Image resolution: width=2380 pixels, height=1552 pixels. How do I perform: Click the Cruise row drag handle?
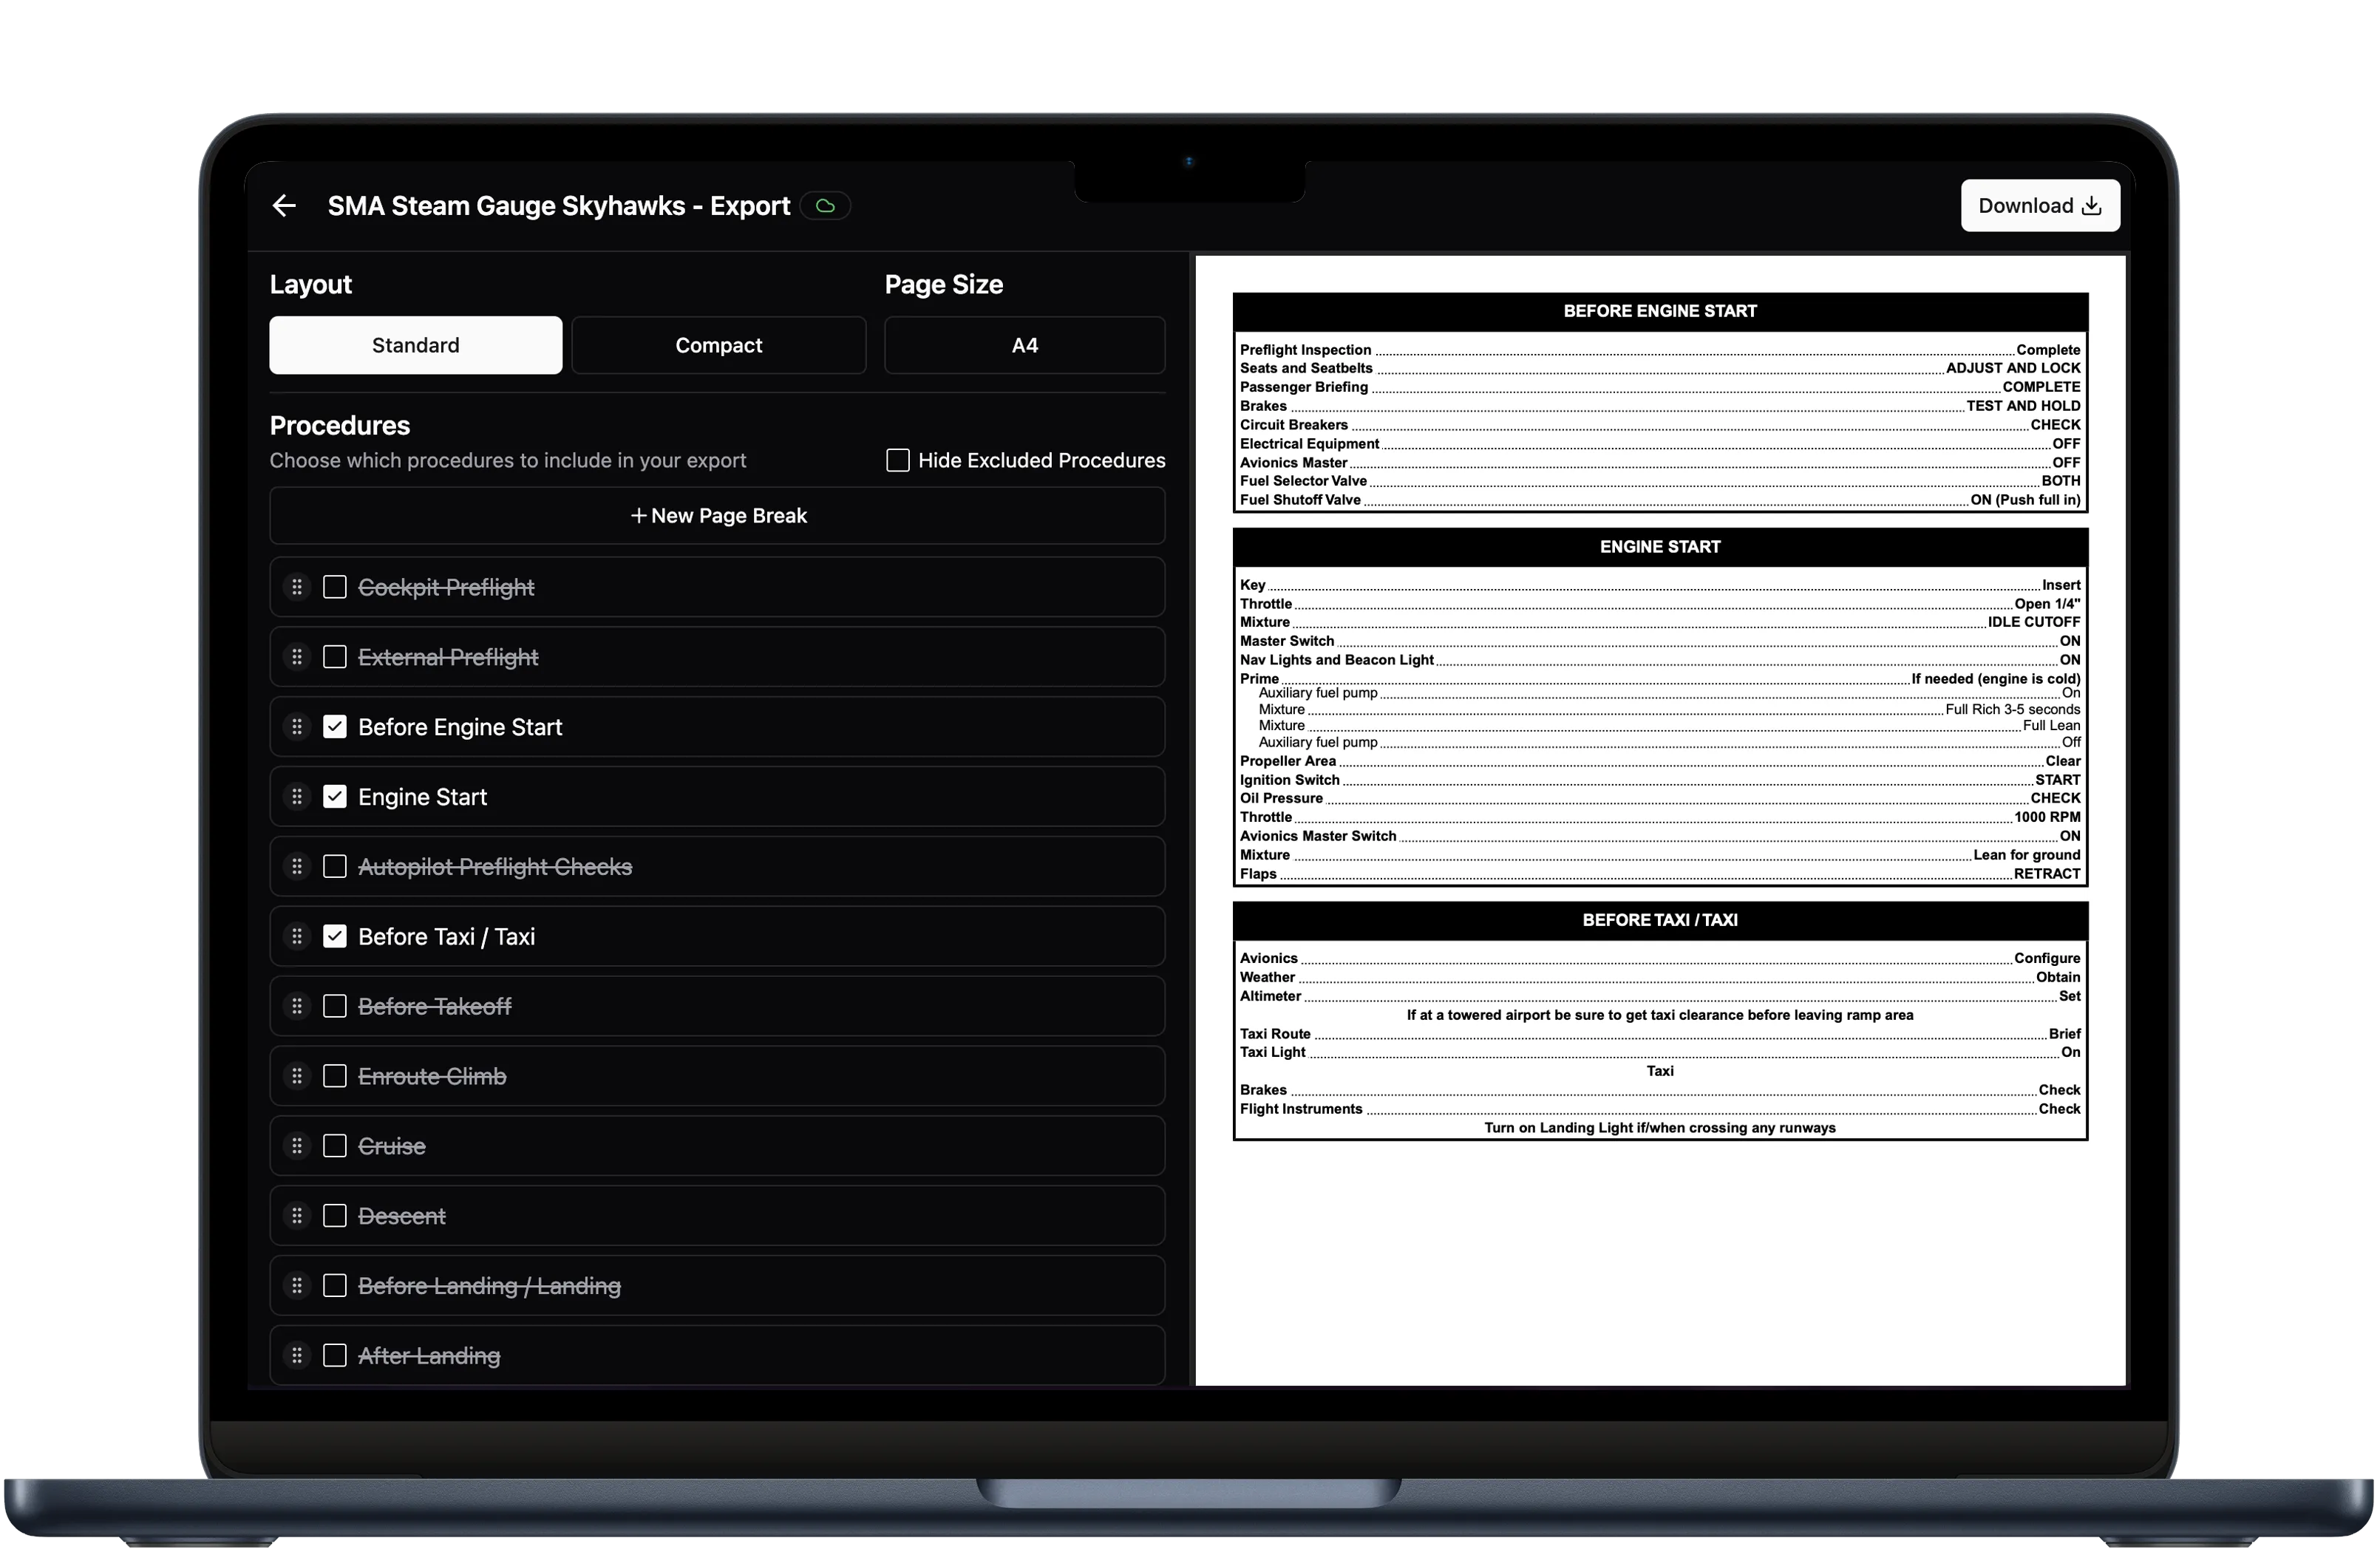297,1147
